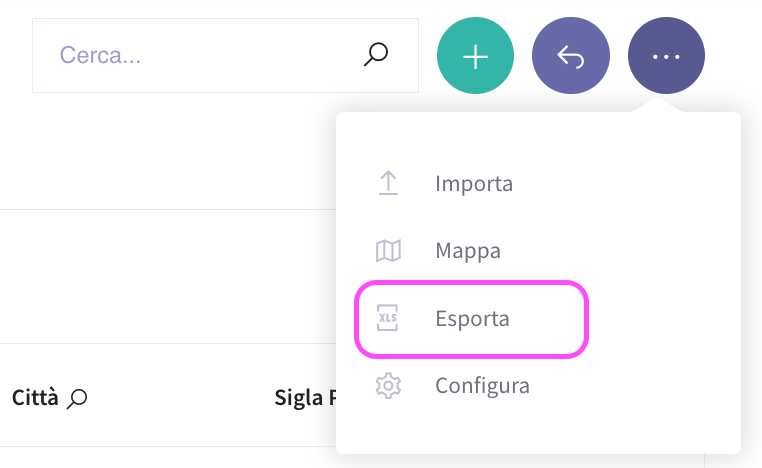Screen dimensions: 762x468
Task: Click the pink-outlined menu option
Action: (471, 319)
